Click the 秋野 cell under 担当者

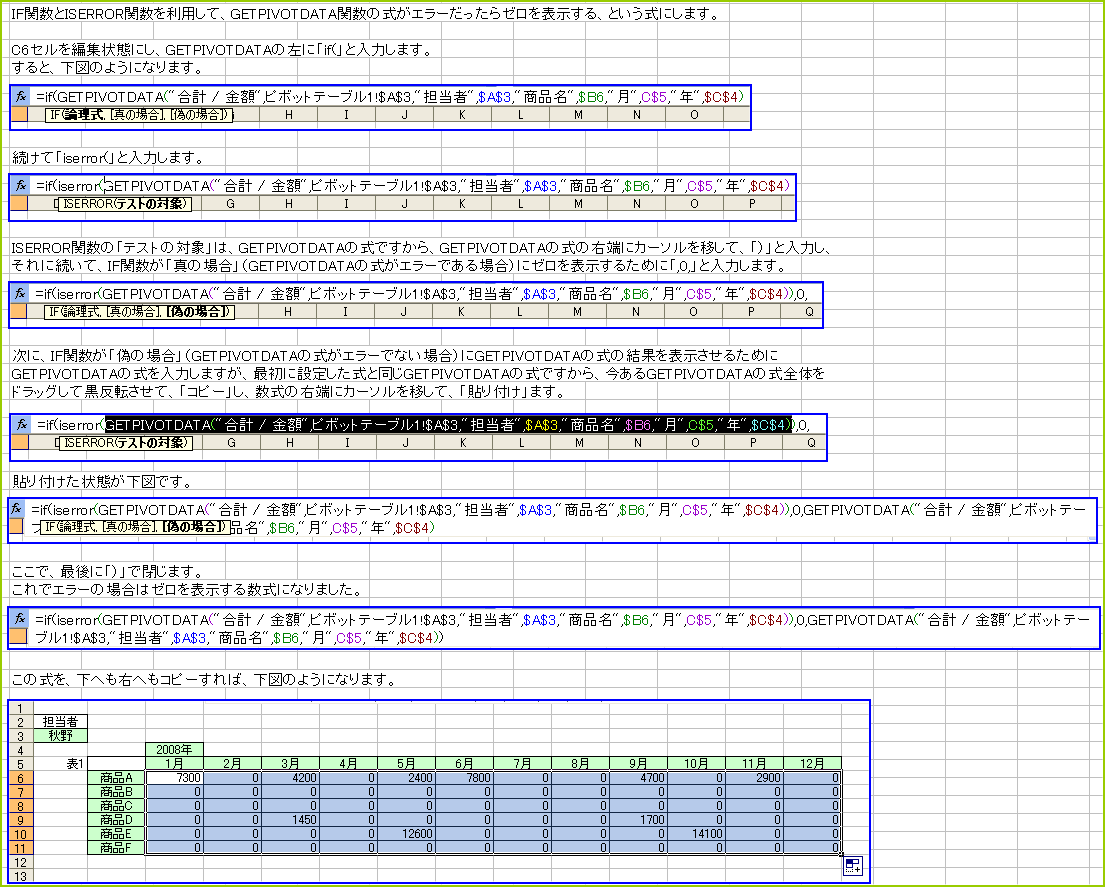(61, 735)
